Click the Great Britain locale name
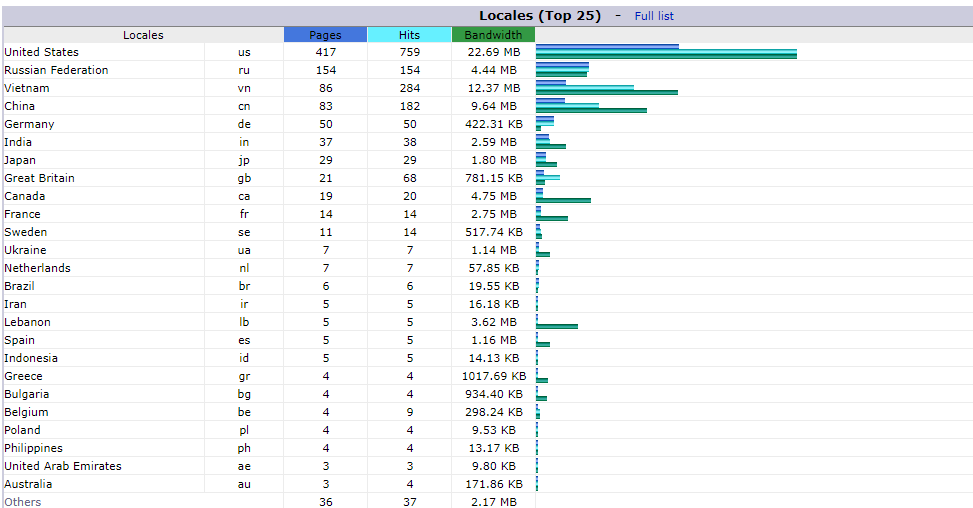 40,178
